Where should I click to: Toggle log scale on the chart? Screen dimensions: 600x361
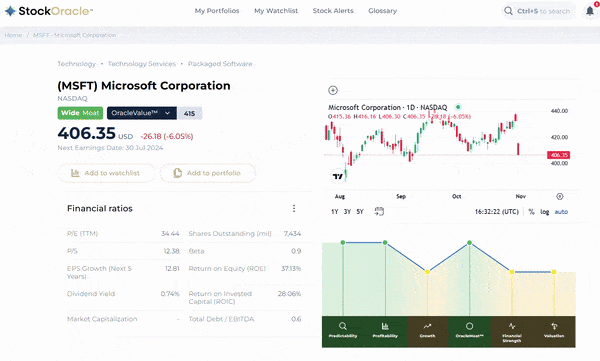click(545, 212)
